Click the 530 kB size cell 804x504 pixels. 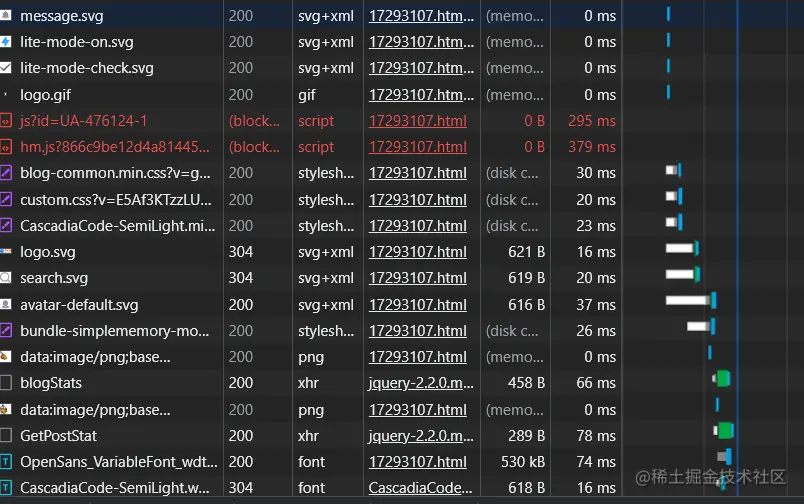click(x=522, y=462)
